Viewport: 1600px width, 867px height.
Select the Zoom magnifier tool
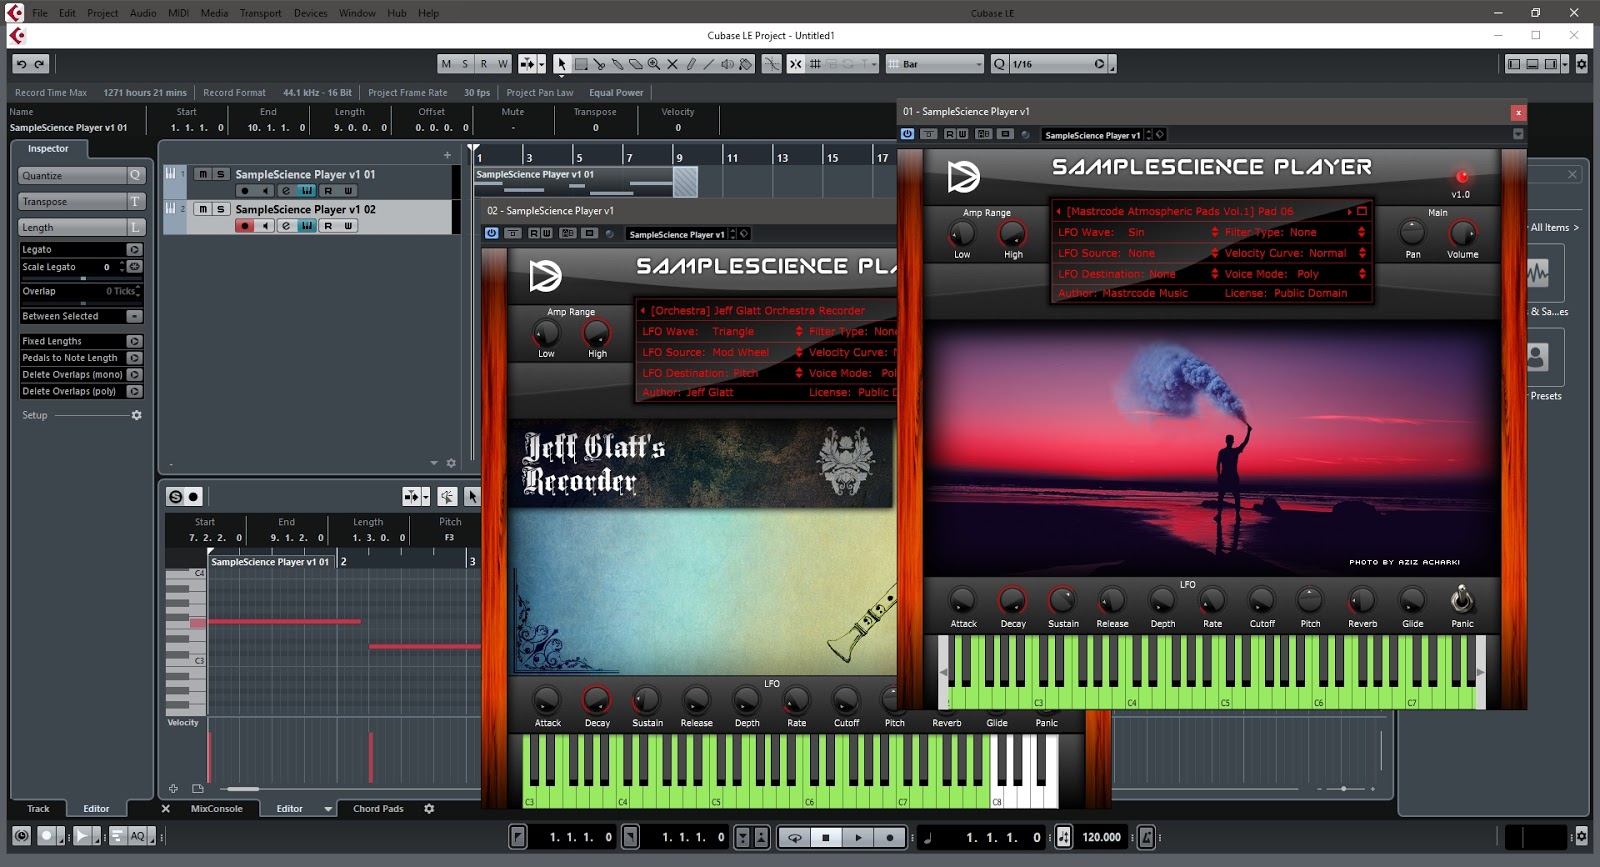tap(653, 64)
